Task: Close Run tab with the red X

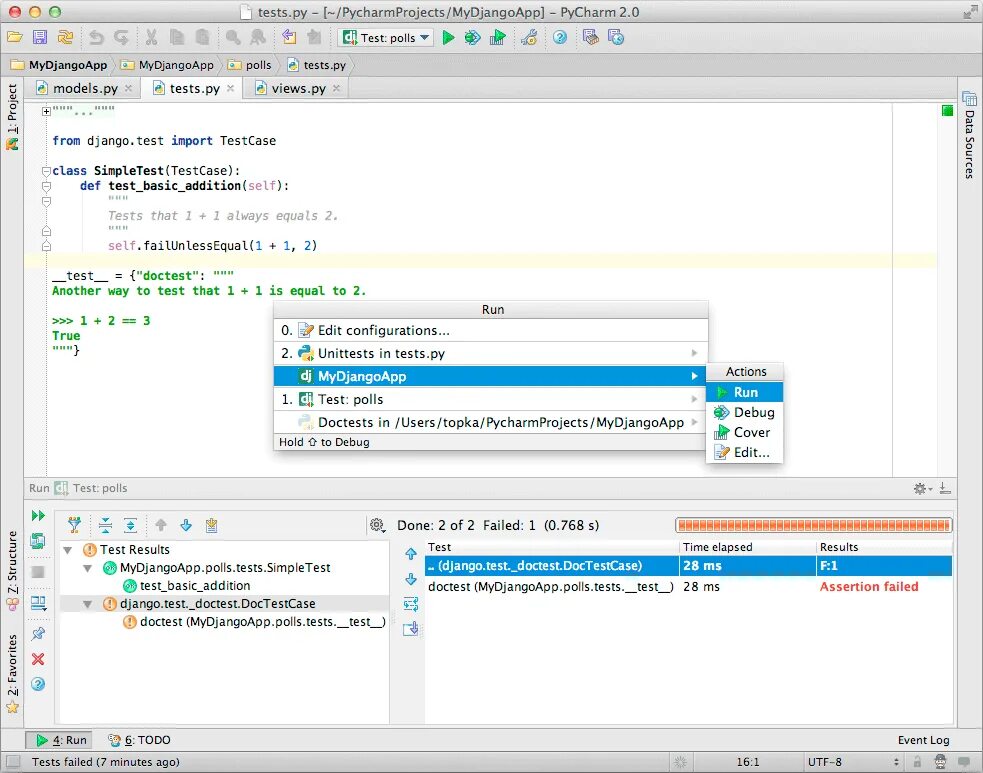Action: click(x=38, y=659)
